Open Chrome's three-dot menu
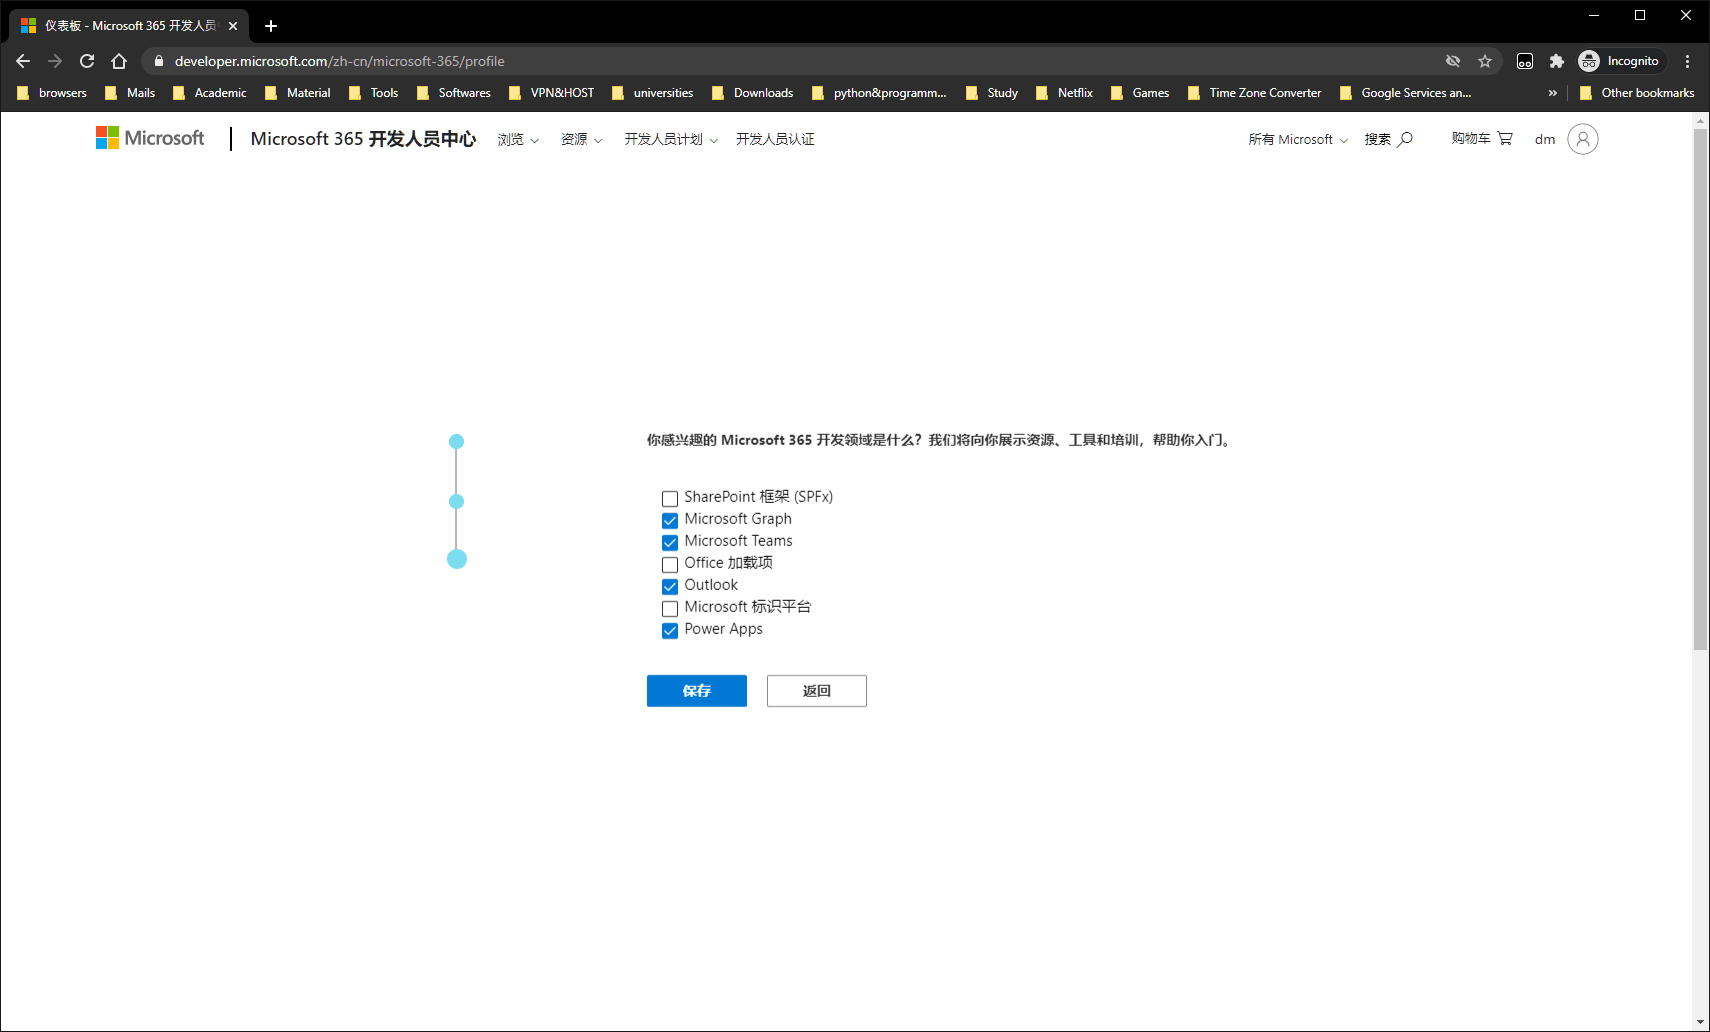This screenshot has height=1032, width=1710. click(1688, 61)
